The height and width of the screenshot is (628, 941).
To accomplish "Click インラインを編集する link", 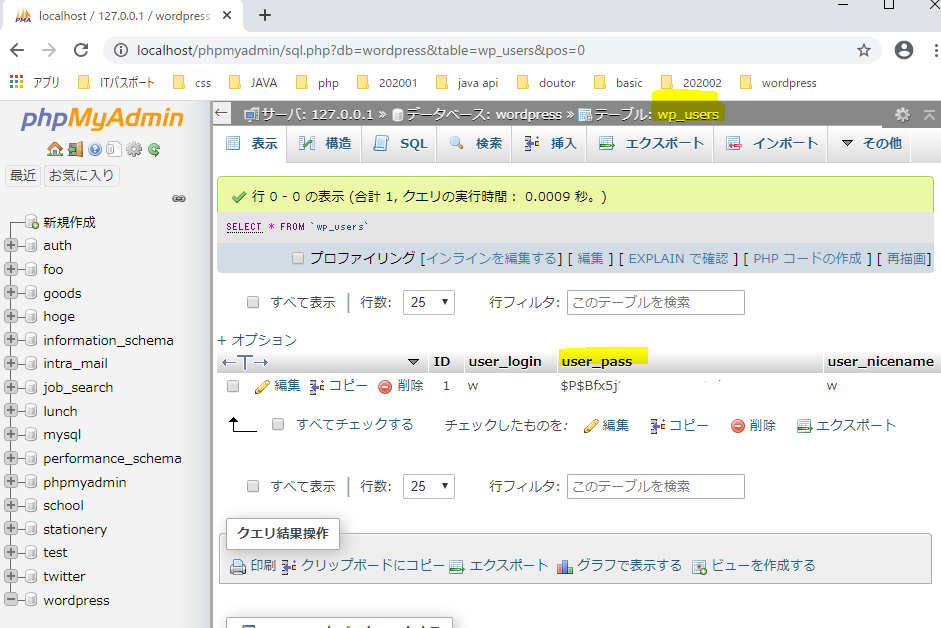I will point(492,258).
